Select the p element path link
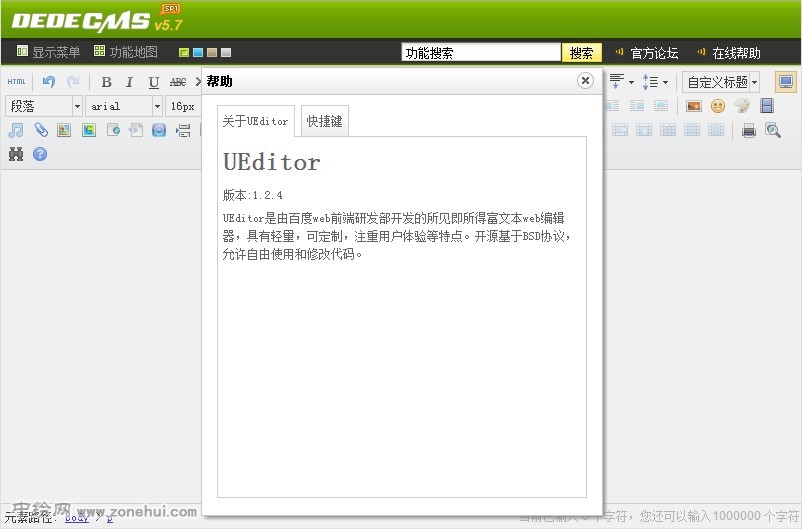The image size is (802, 529). pyautogui.click(x=109, y=518)
